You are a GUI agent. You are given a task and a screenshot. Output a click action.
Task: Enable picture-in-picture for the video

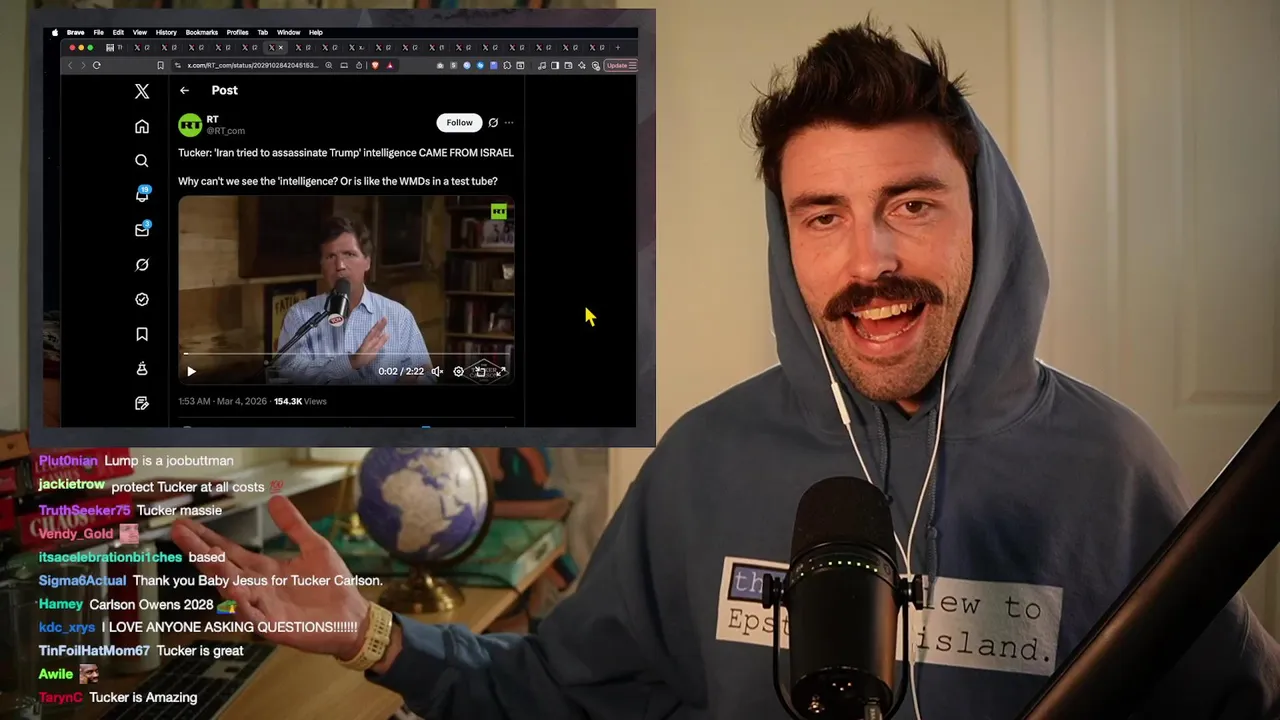tap(480, 371)
